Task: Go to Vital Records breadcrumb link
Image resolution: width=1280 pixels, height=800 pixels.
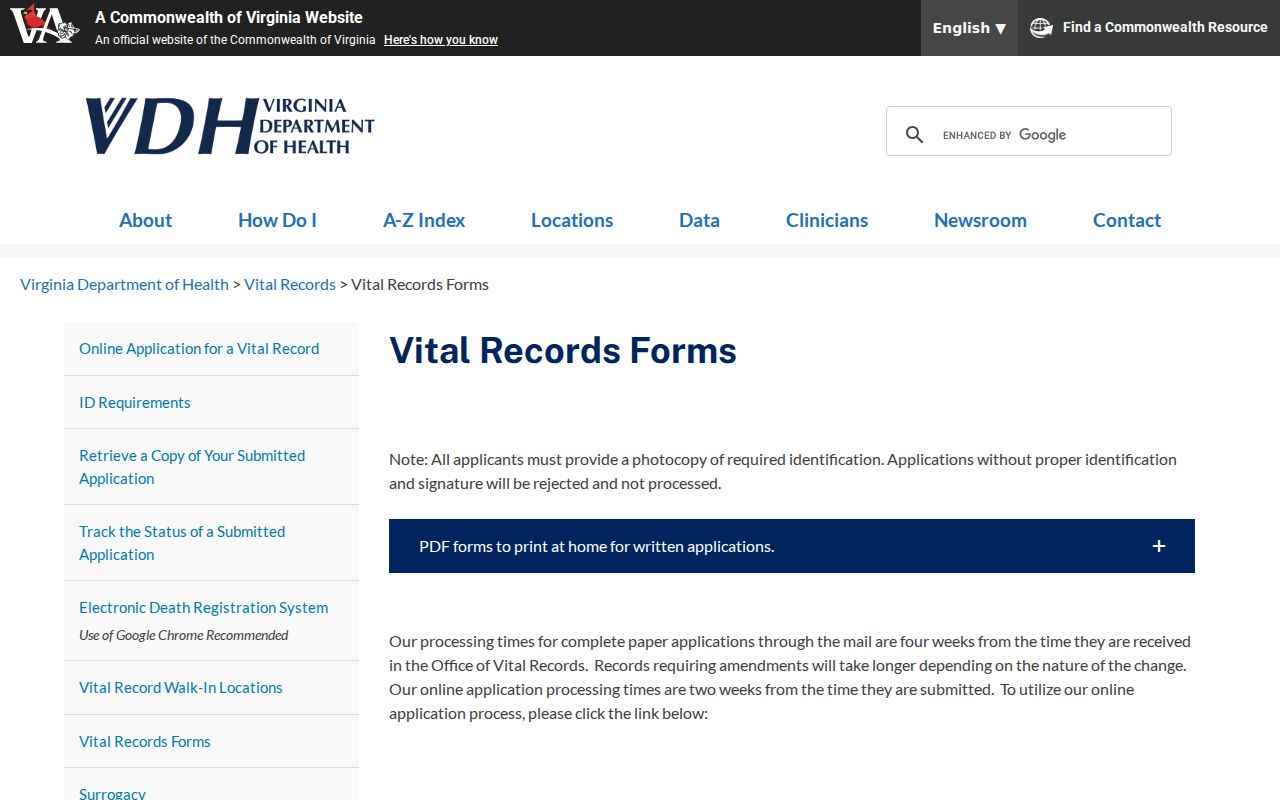Action: [290, 284]
